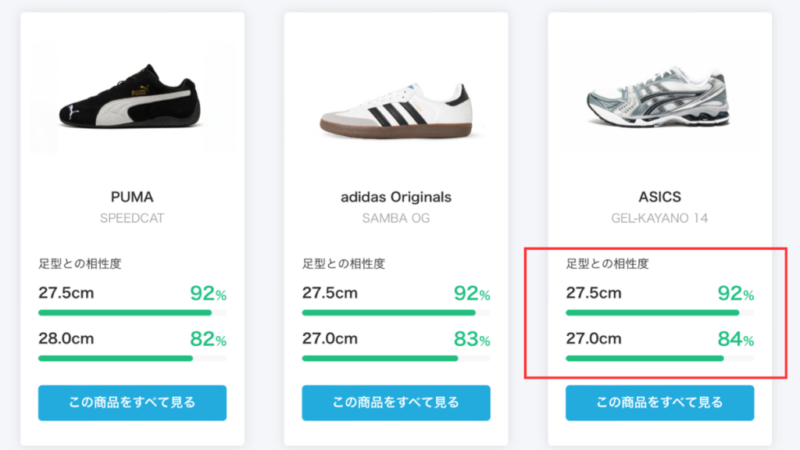Click the GEL-KAYANO 14 model name
The image size is (800, 450).
660,218
